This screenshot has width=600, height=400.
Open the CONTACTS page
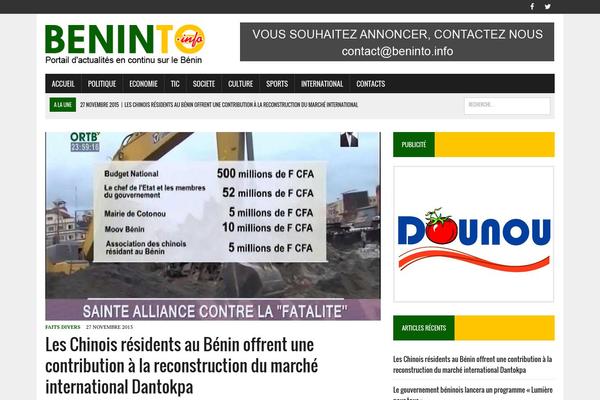pyautogui.click(x=371, y=84)
